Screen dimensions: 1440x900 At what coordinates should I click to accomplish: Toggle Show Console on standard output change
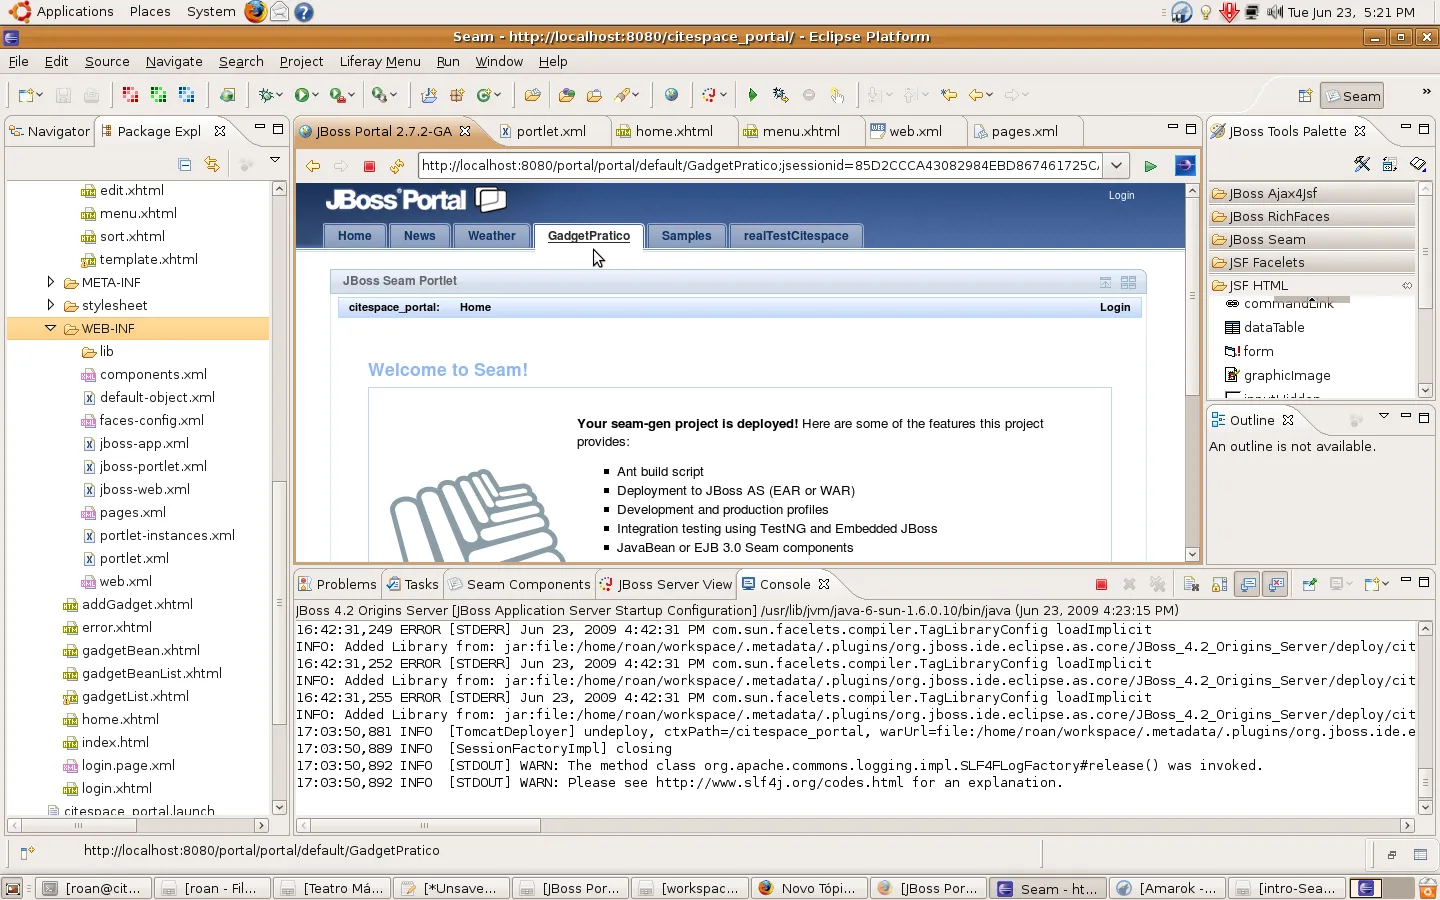pyautogui.click(x=1248, y=585)
